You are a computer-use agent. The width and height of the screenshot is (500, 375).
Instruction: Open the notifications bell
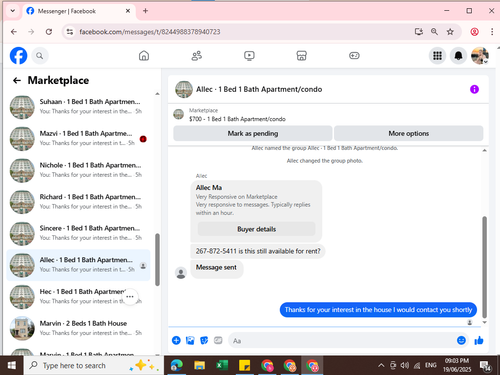(459, 56)
